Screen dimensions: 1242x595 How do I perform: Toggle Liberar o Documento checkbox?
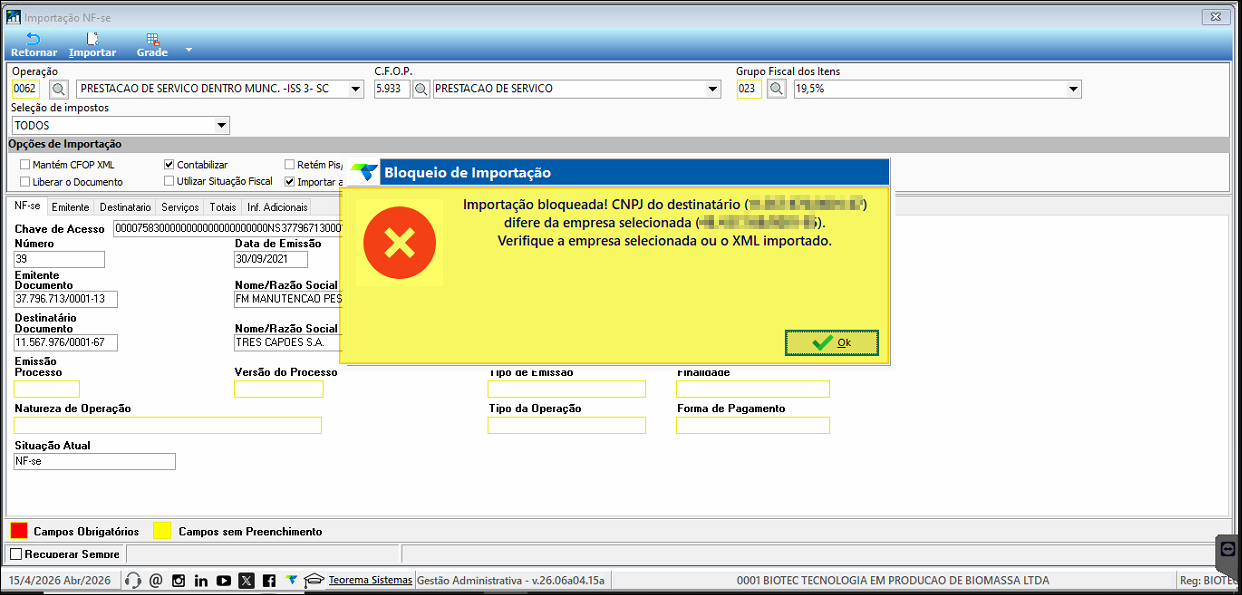25,182
